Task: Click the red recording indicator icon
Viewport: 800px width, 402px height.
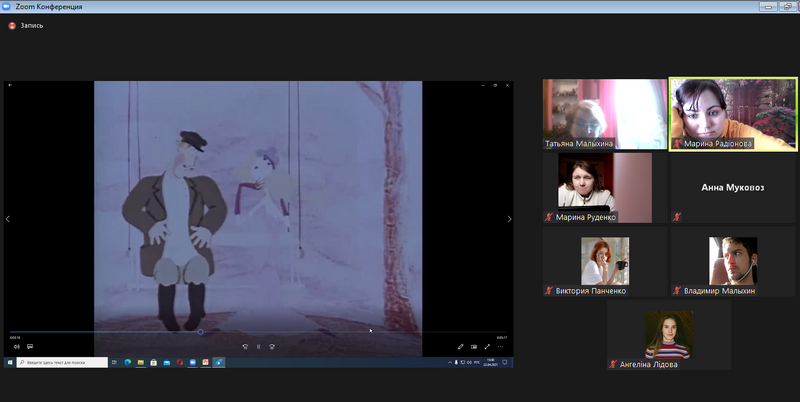Action: pos(12,26)
